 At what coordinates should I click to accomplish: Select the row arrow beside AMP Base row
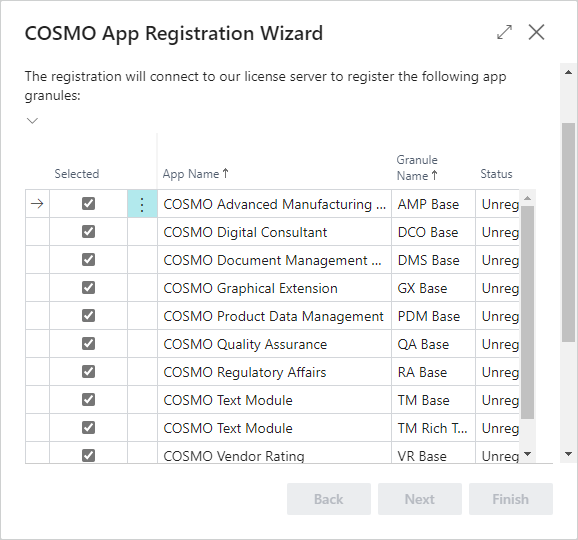(37, 204)
